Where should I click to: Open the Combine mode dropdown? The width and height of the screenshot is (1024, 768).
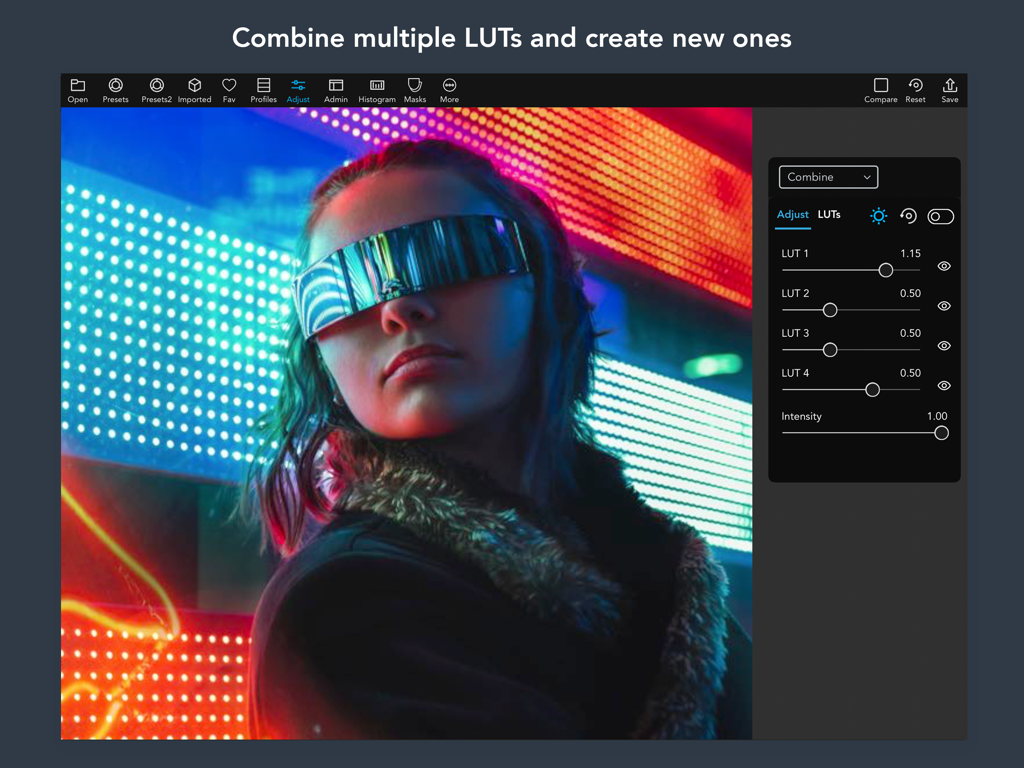pos(828,177)
